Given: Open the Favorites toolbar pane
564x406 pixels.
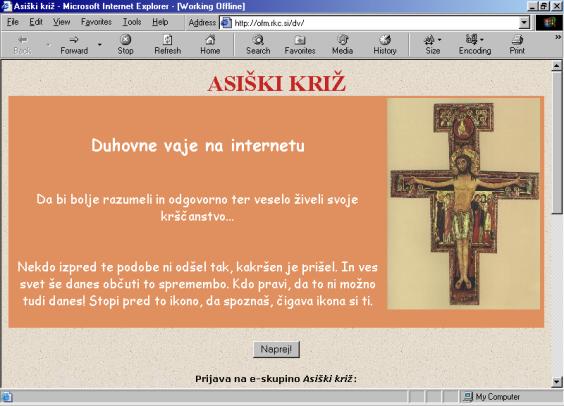Looking at the screenshot, I should 300,45.
